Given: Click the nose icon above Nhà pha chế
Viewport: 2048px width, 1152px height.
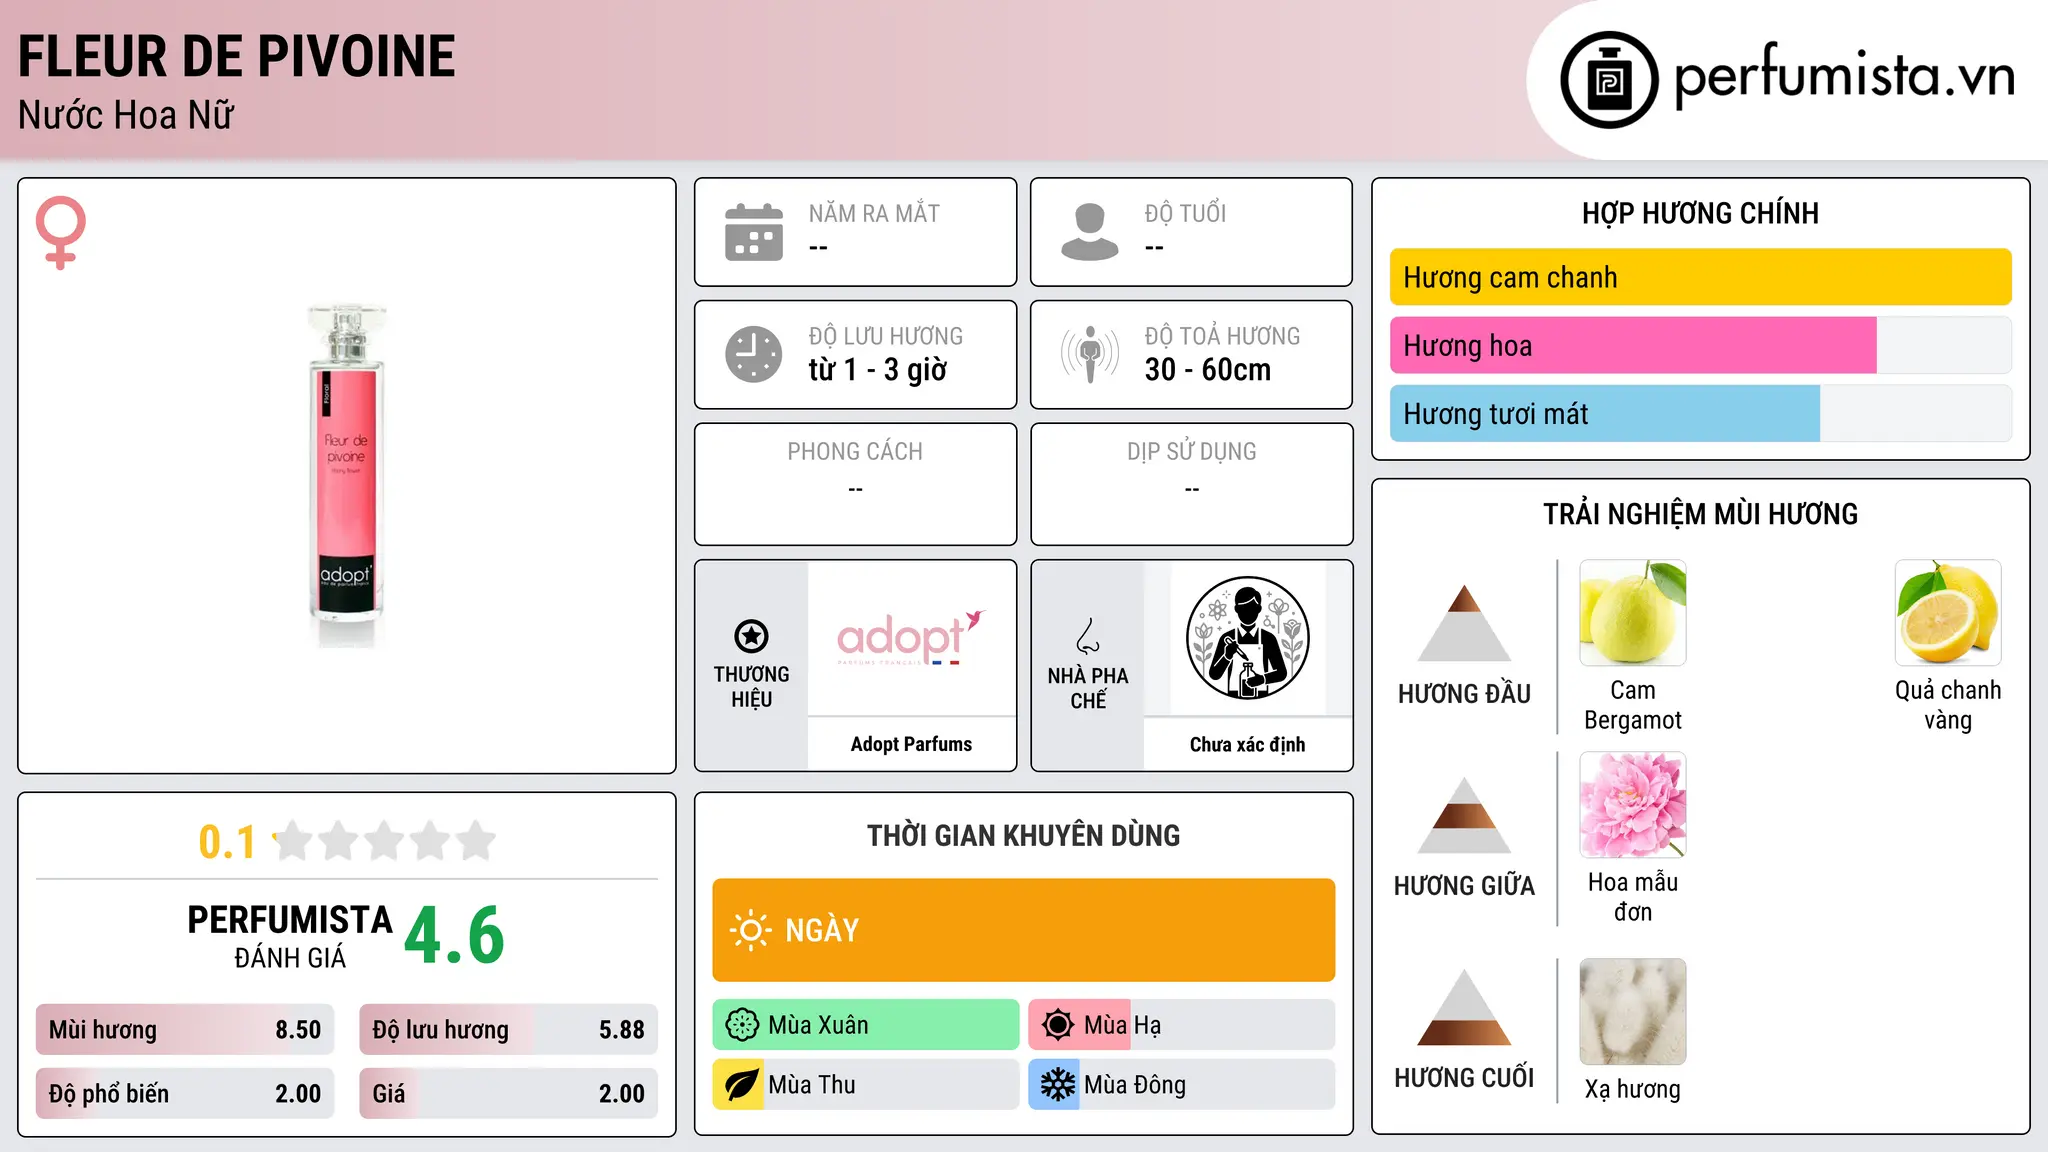Looking at the screenshot, I should point(1088,636).
